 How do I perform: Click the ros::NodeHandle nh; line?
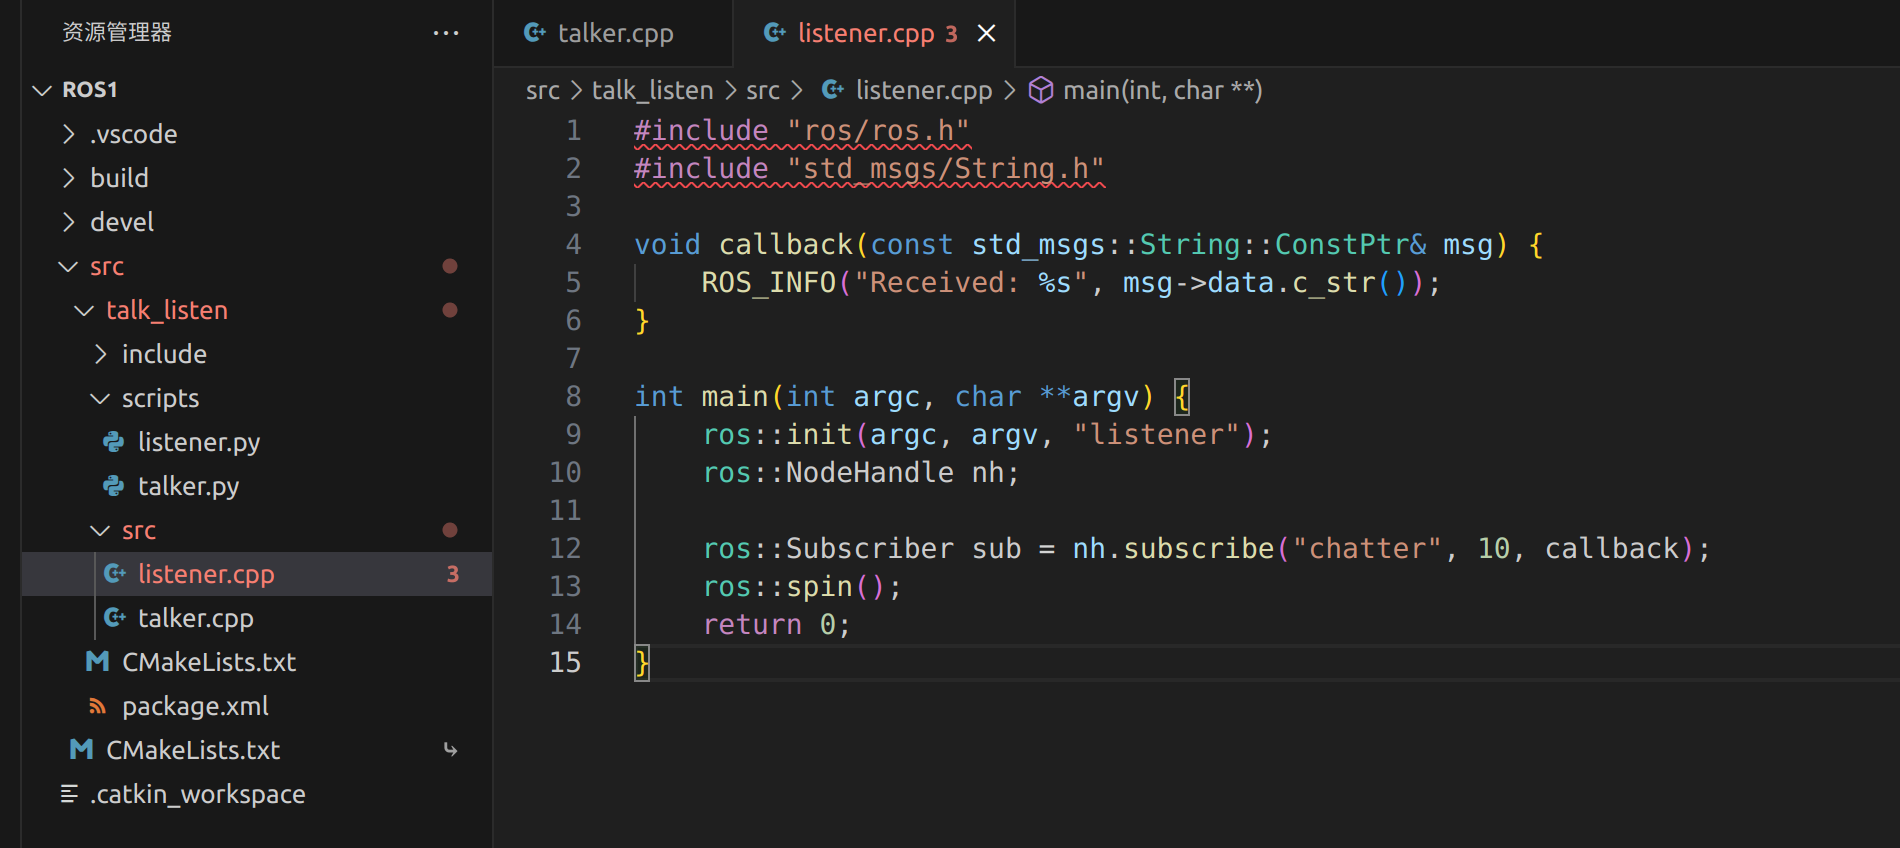(x=861, y=473)
